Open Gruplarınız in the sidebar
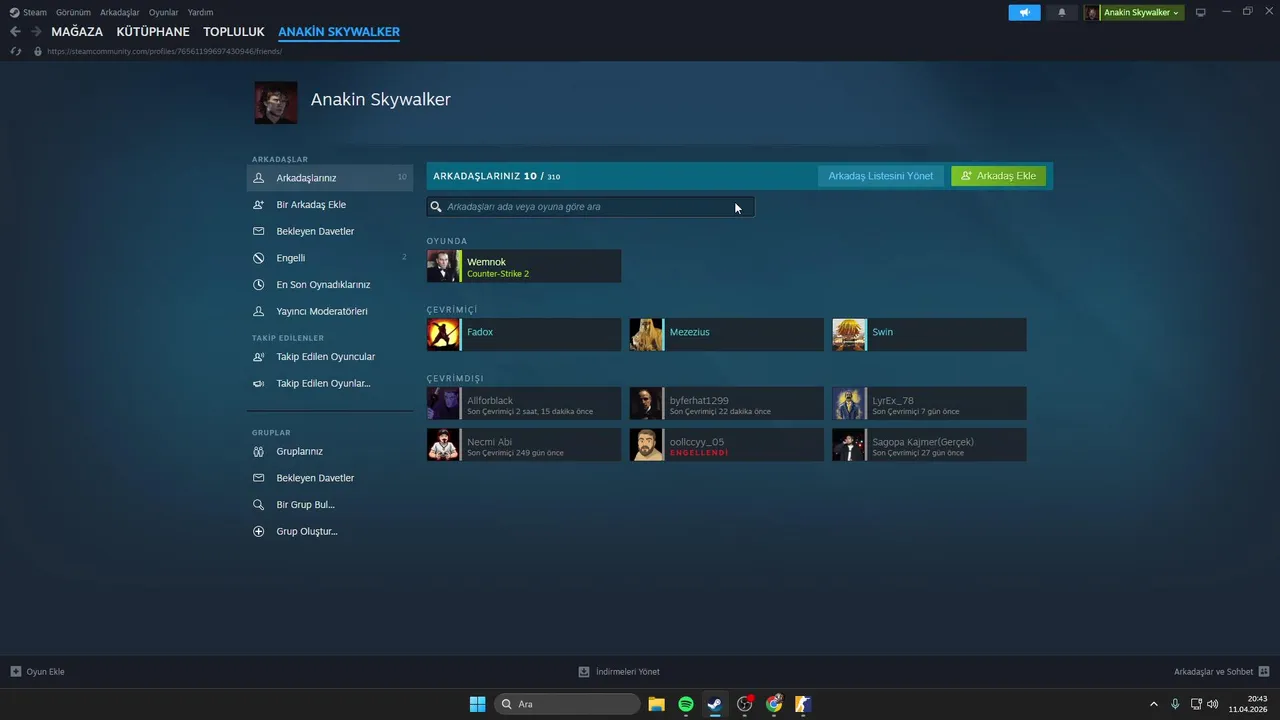This screenshot has width=1280, height=720. (x=330, y=452)
